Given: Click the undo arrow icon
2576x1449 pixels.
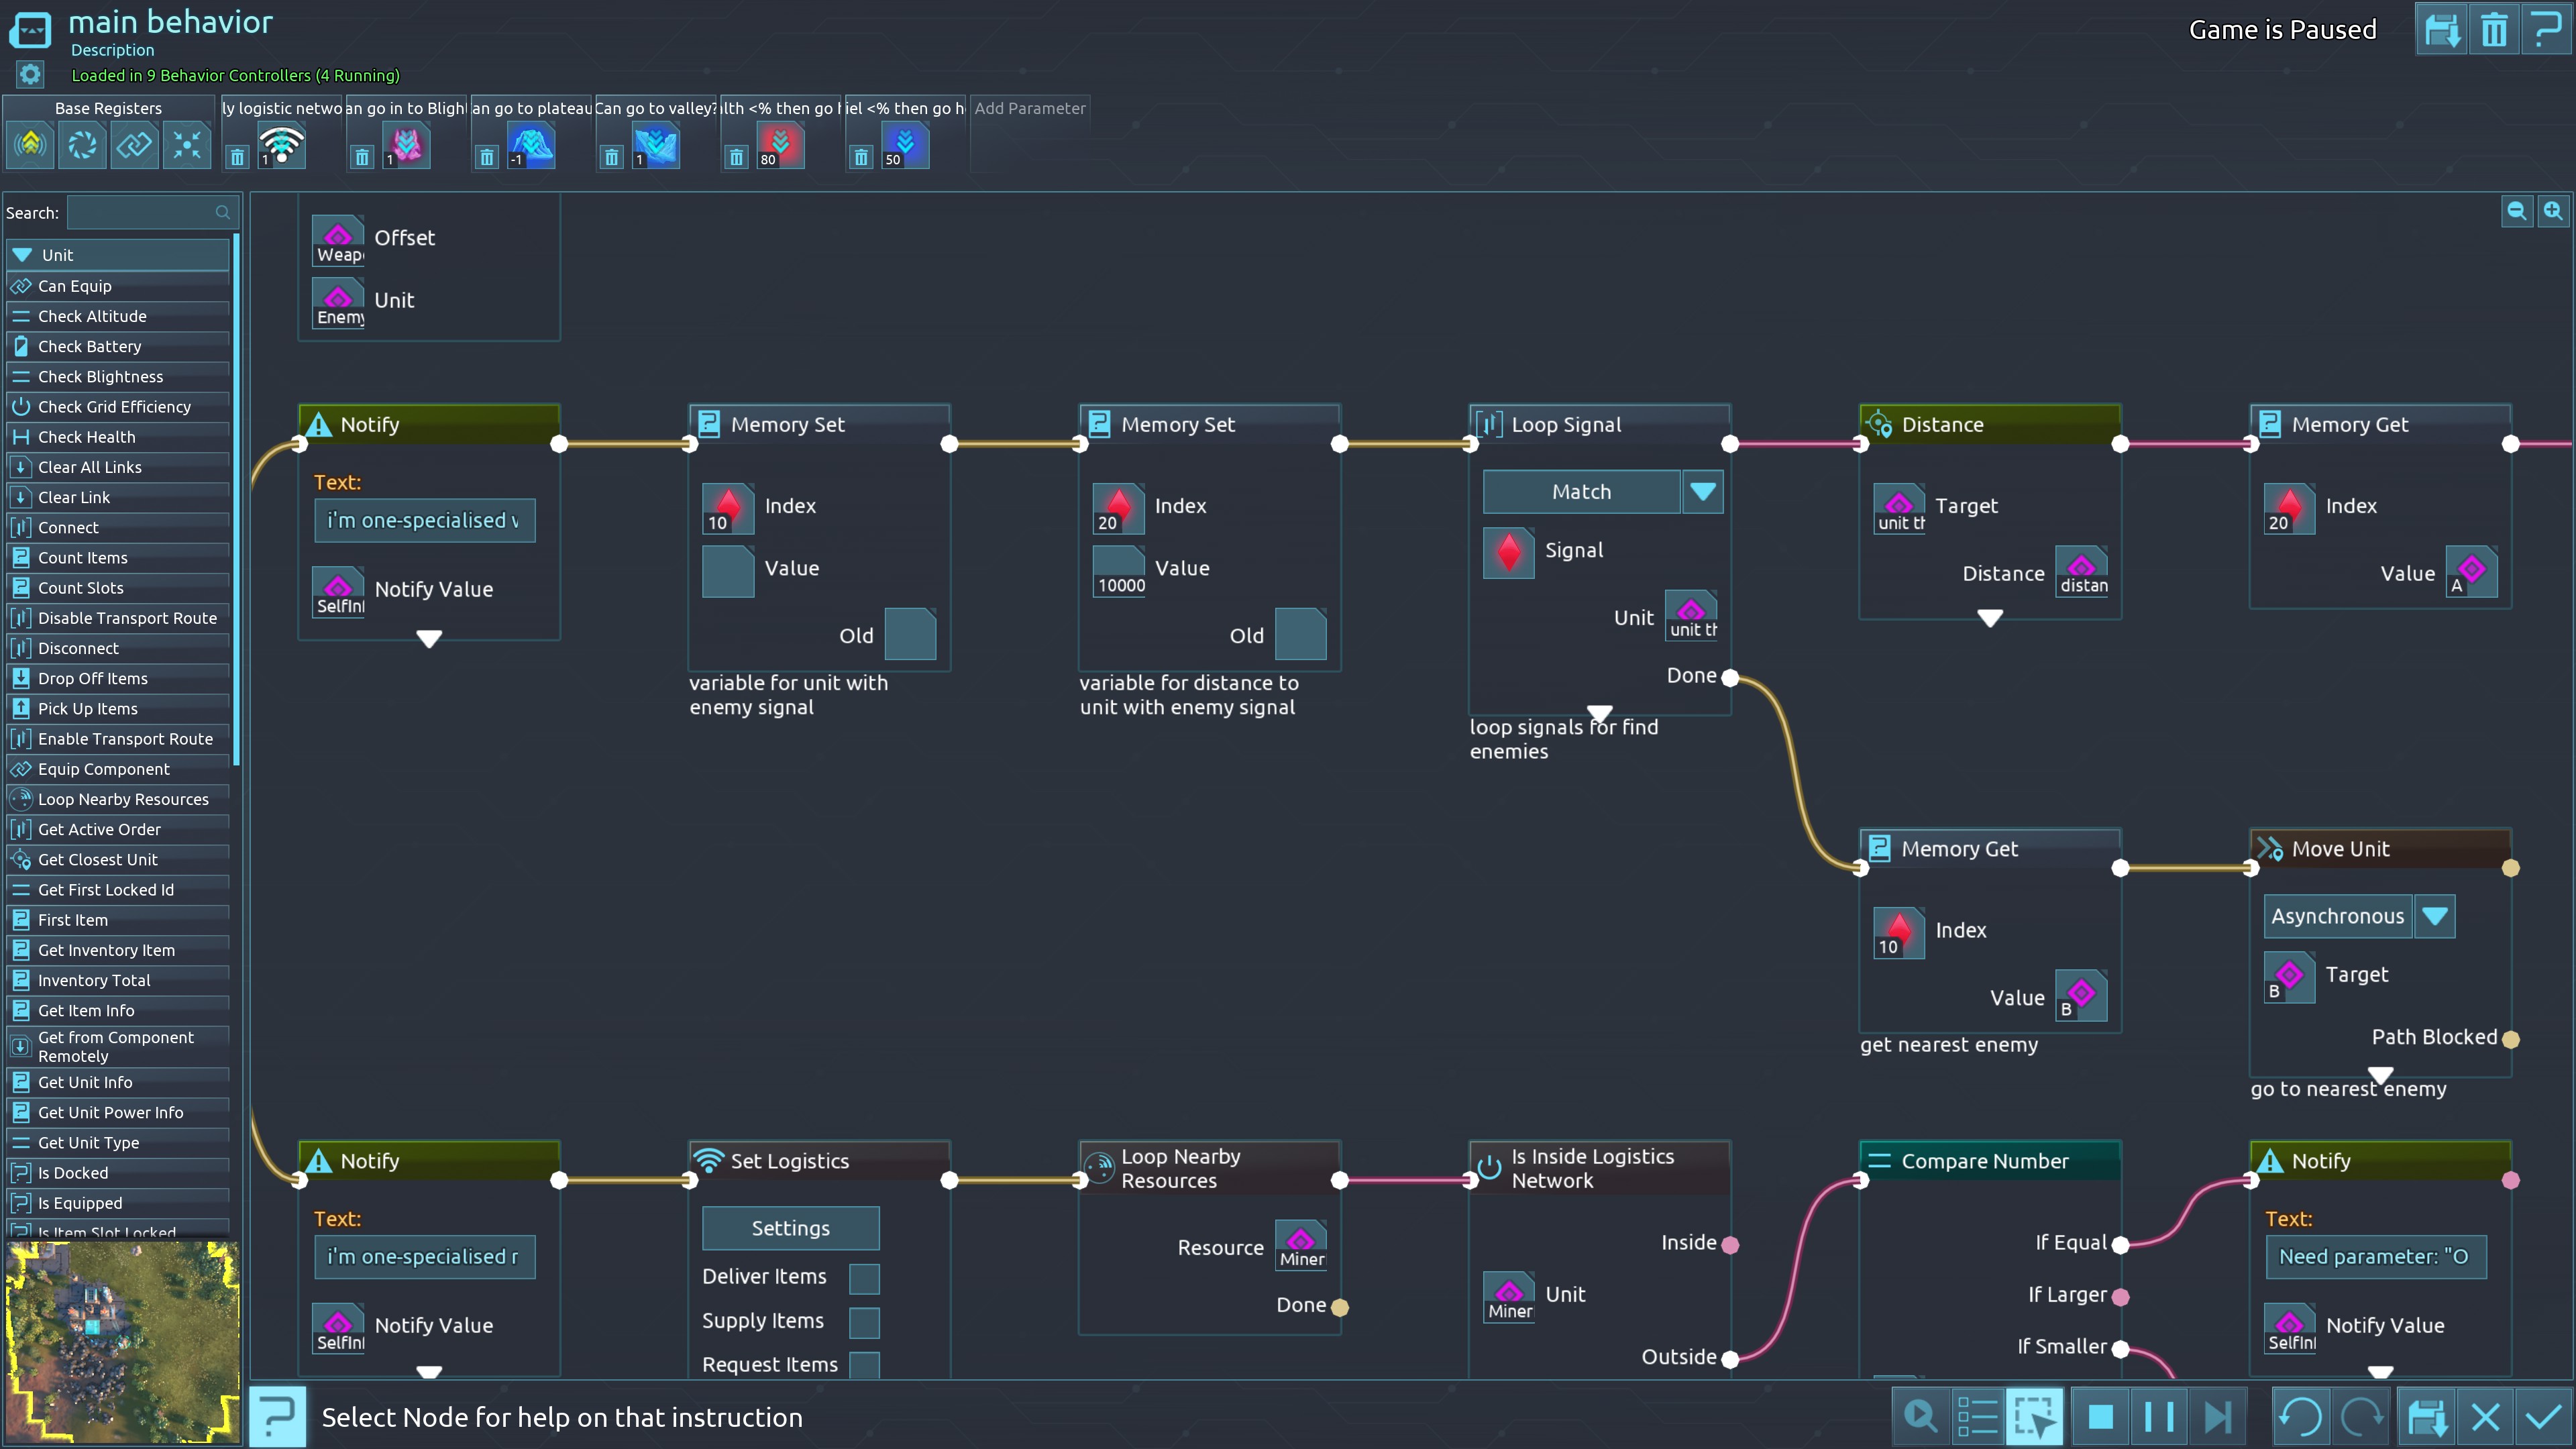Looking at the screenshot, I should coord(2300,1417).
